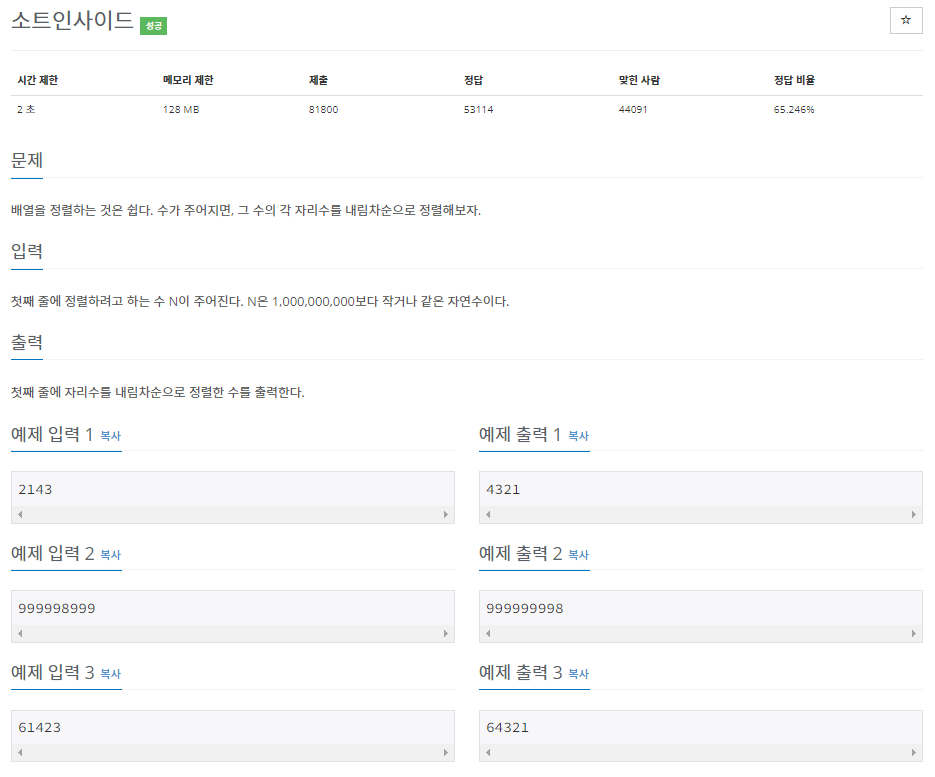Click the sample input value 2143
Screen dimensions: 935x777
pyautogui.click(x=35, y=490)
